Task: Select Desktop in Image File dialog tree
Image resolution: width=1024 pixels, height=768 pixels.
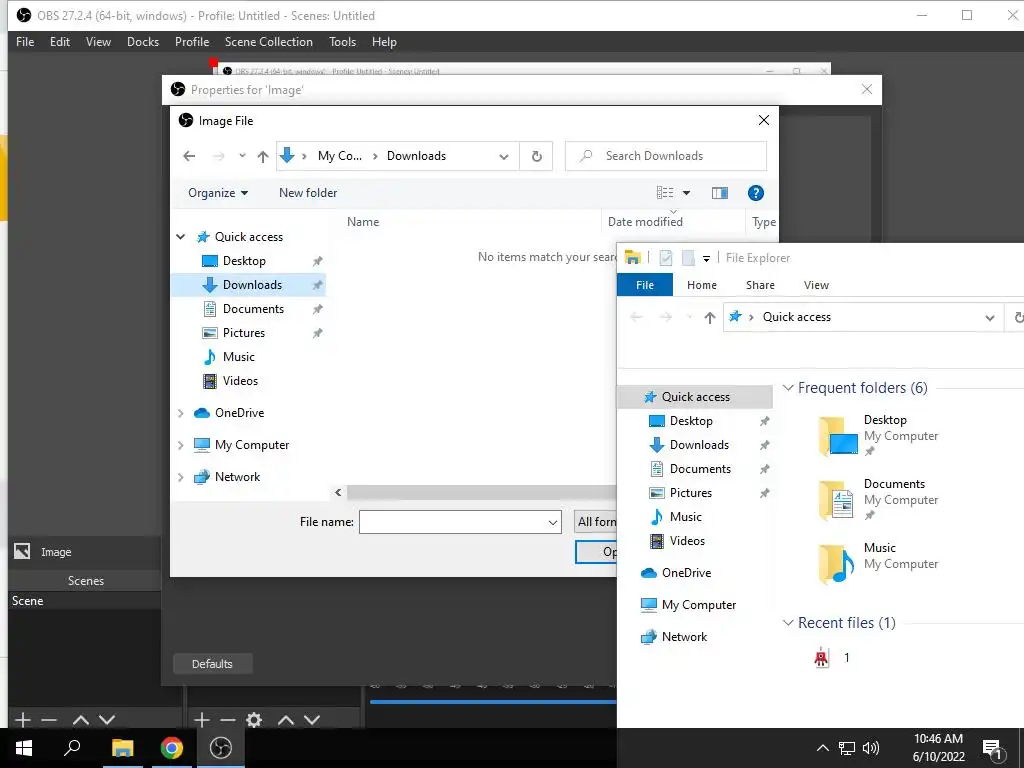Action: [x=244, y=261]
